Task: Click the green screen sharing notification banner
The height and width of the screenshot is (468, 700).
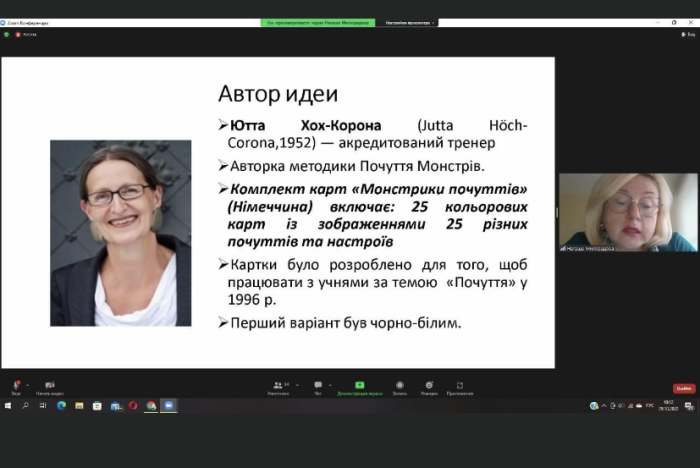Action: coord(318,22)
